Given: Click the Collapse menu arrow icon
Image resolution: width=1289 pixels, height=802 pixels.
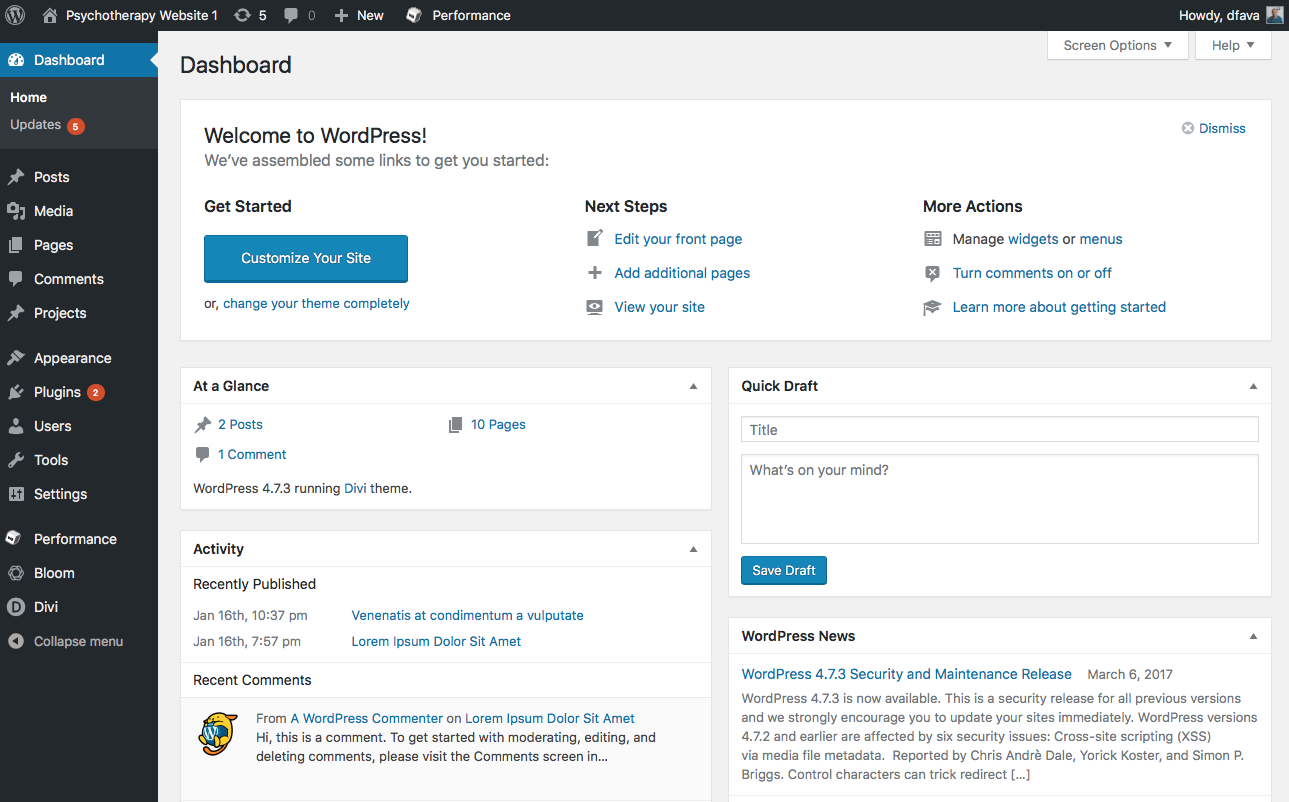Looking at the screenshot, I should 16,641.
